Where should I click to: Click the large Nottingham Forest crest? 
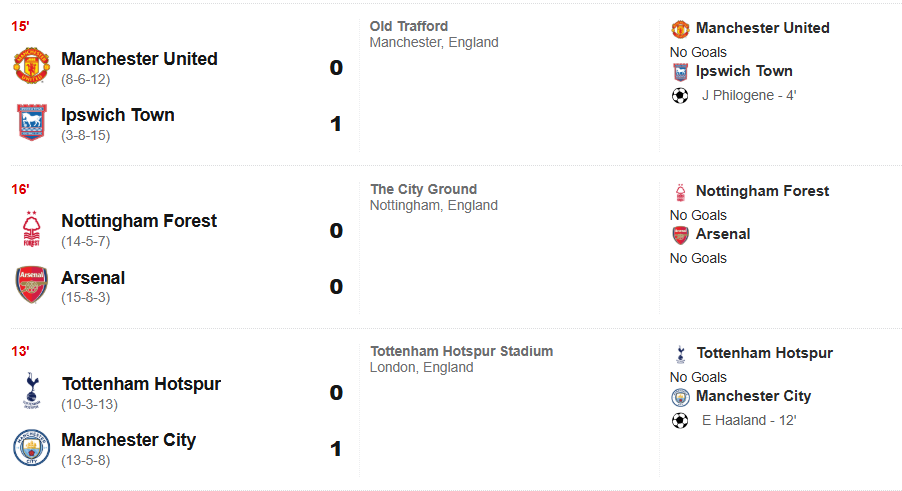[31, 229]
